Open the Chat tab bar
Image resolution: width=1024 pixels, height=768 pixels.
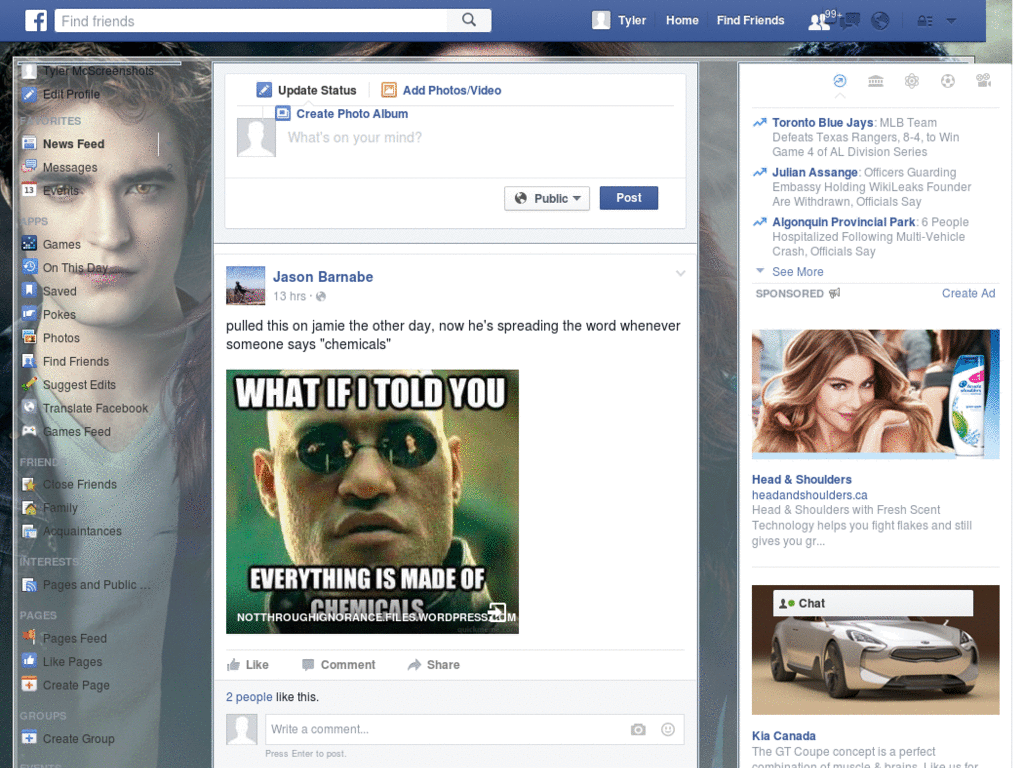(873, 603)
